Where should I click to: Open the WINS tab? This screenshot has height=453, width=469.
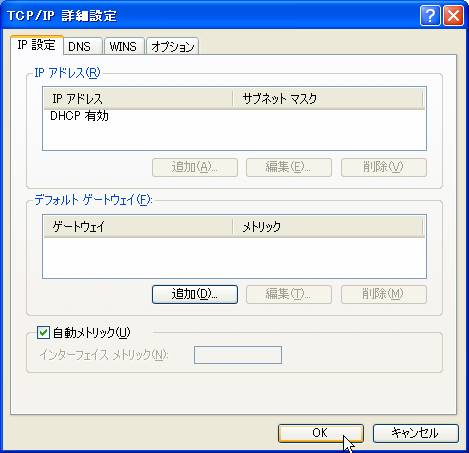click(124, 46)
